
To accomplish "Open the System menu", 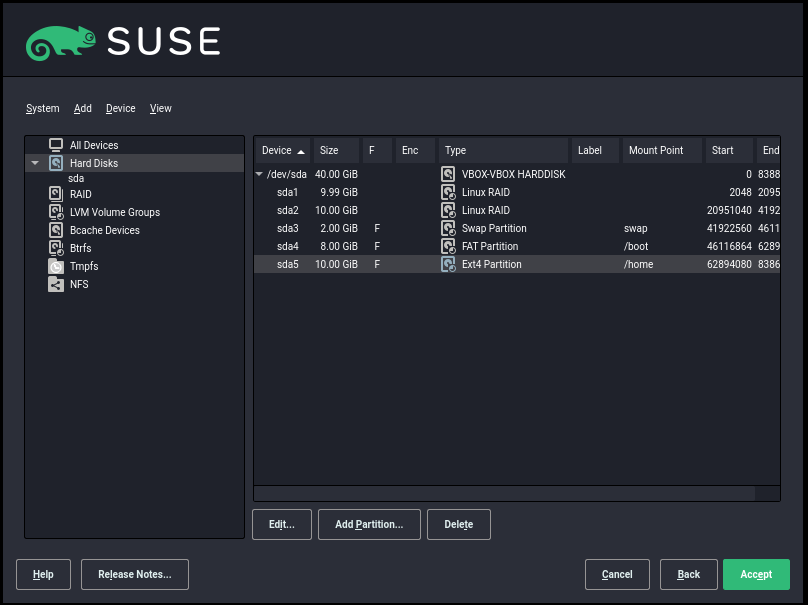I will click(43, 108).
